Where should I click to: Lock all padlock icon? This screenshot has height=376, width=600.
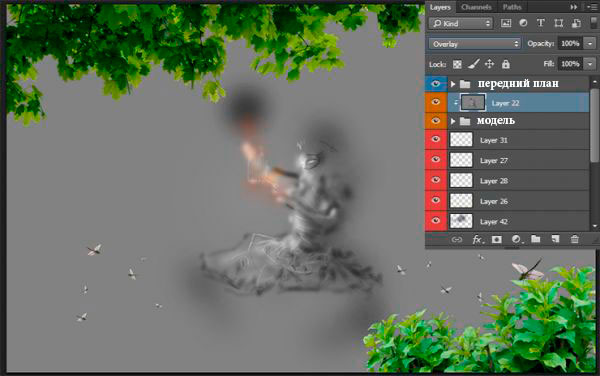505,64
